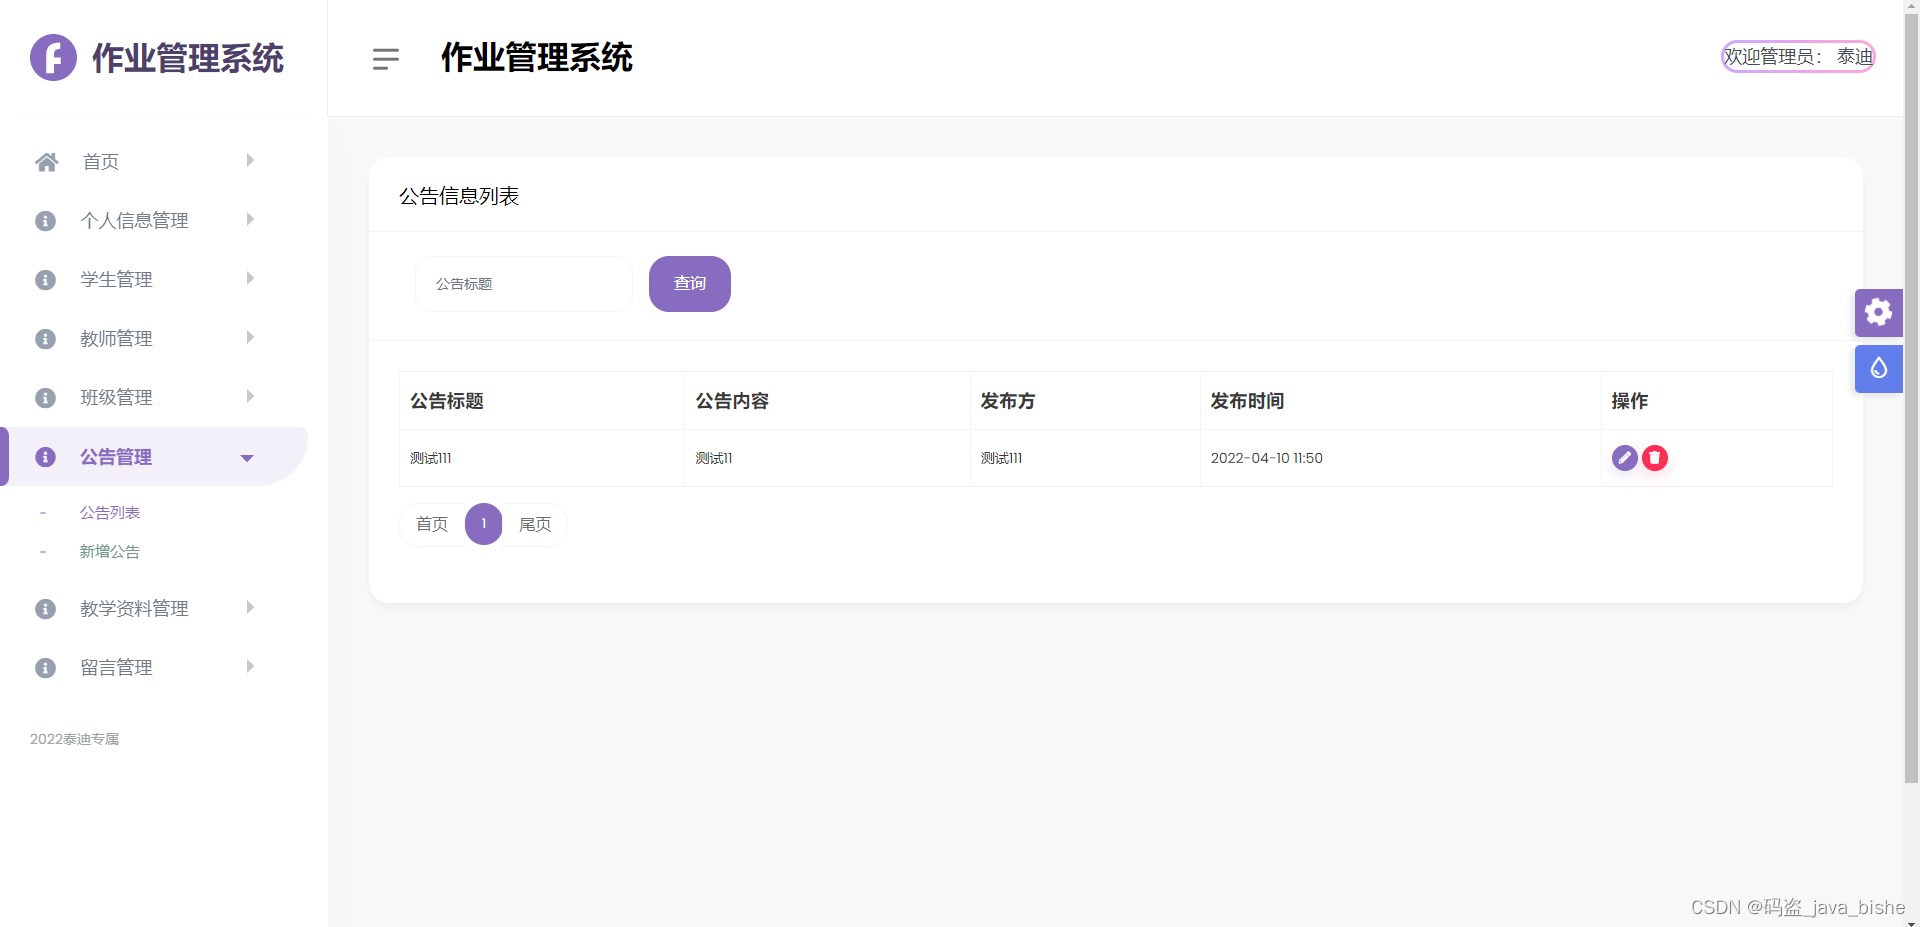The image size is (1920, 927).
Task: Expand the 个人信息管理 menu arrow
Action: [250, 219]
